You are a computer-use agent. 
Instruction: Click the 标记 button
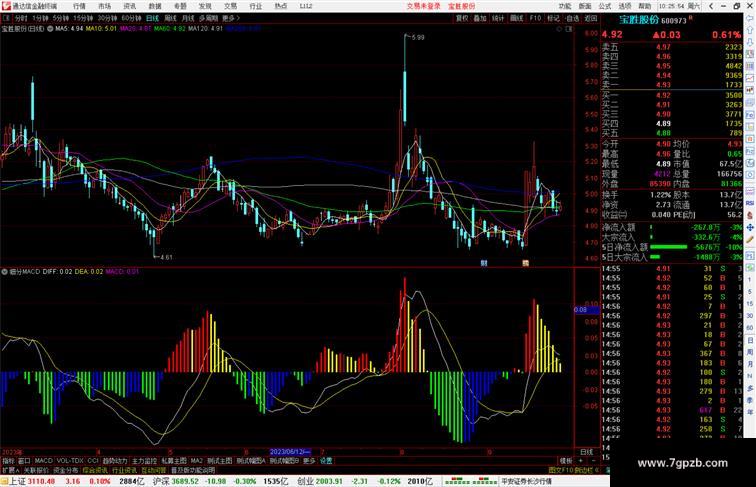(553, 18)
